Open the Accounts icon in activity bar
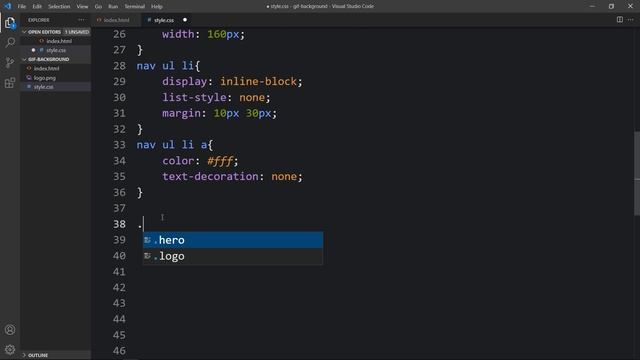The image size is (640, 360). tap(10, 329)
